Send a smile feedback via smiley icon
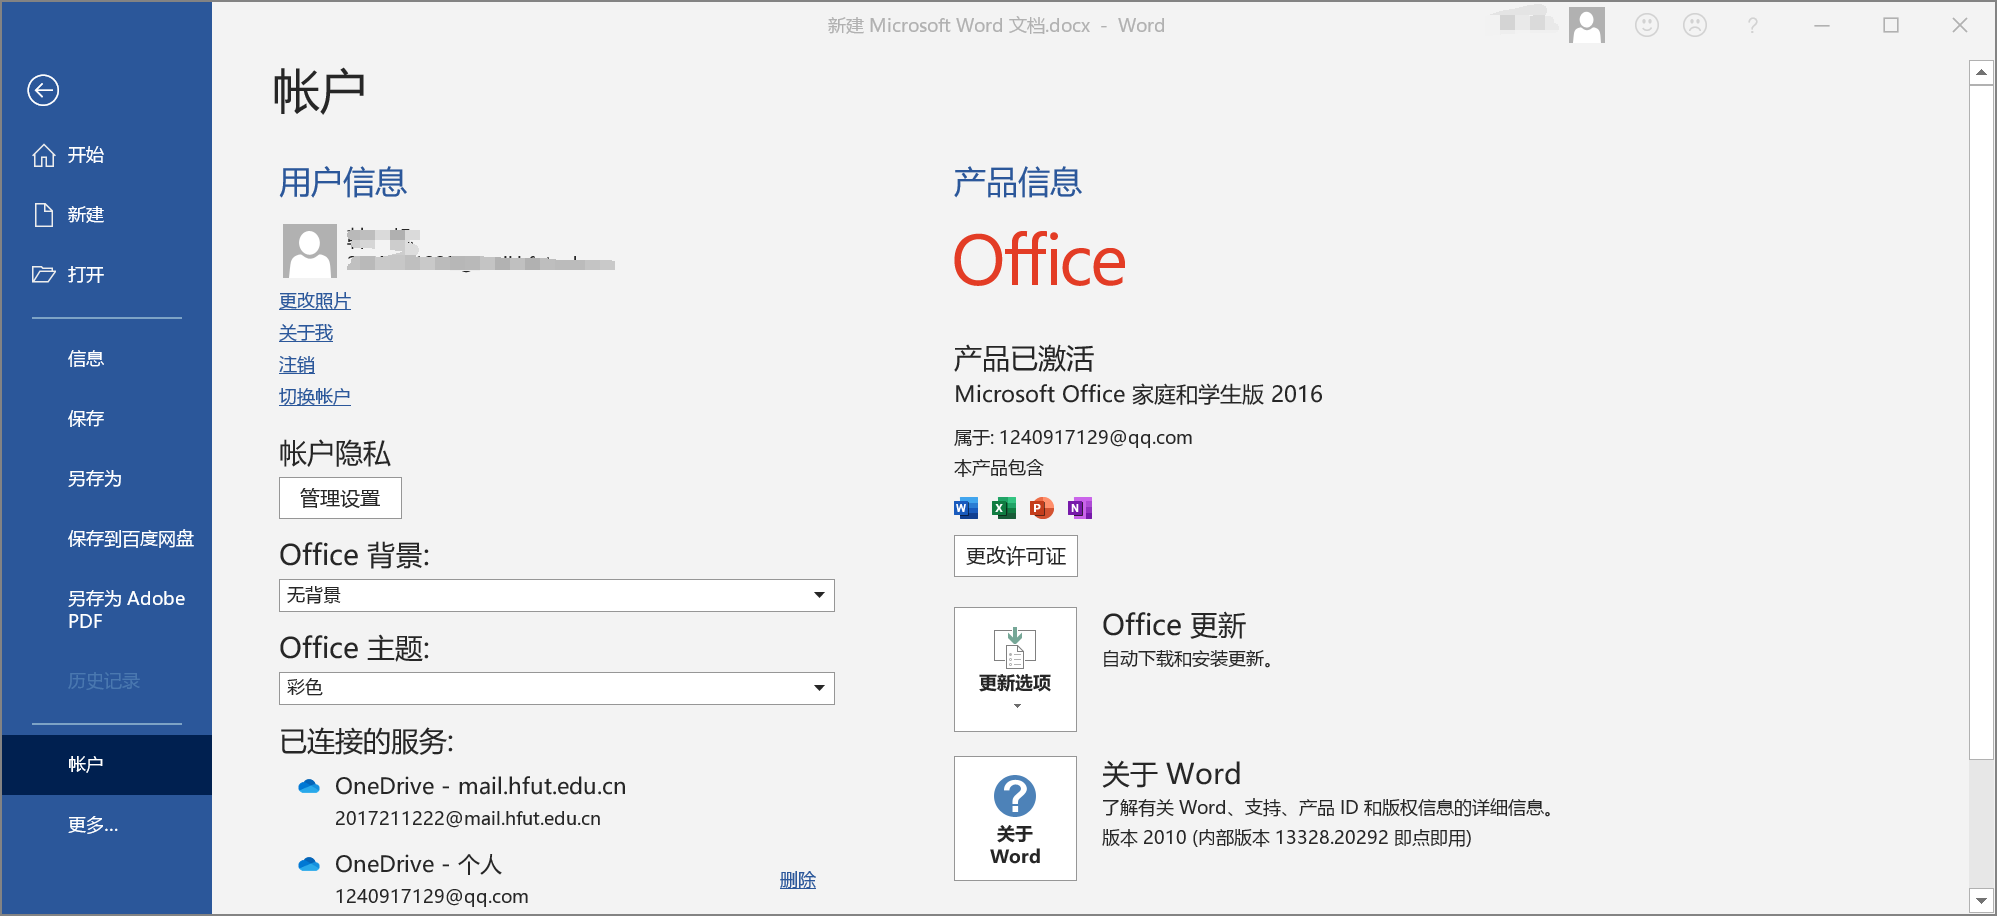The height and width of the screenshot is (916, 1997). (1647, 25)
